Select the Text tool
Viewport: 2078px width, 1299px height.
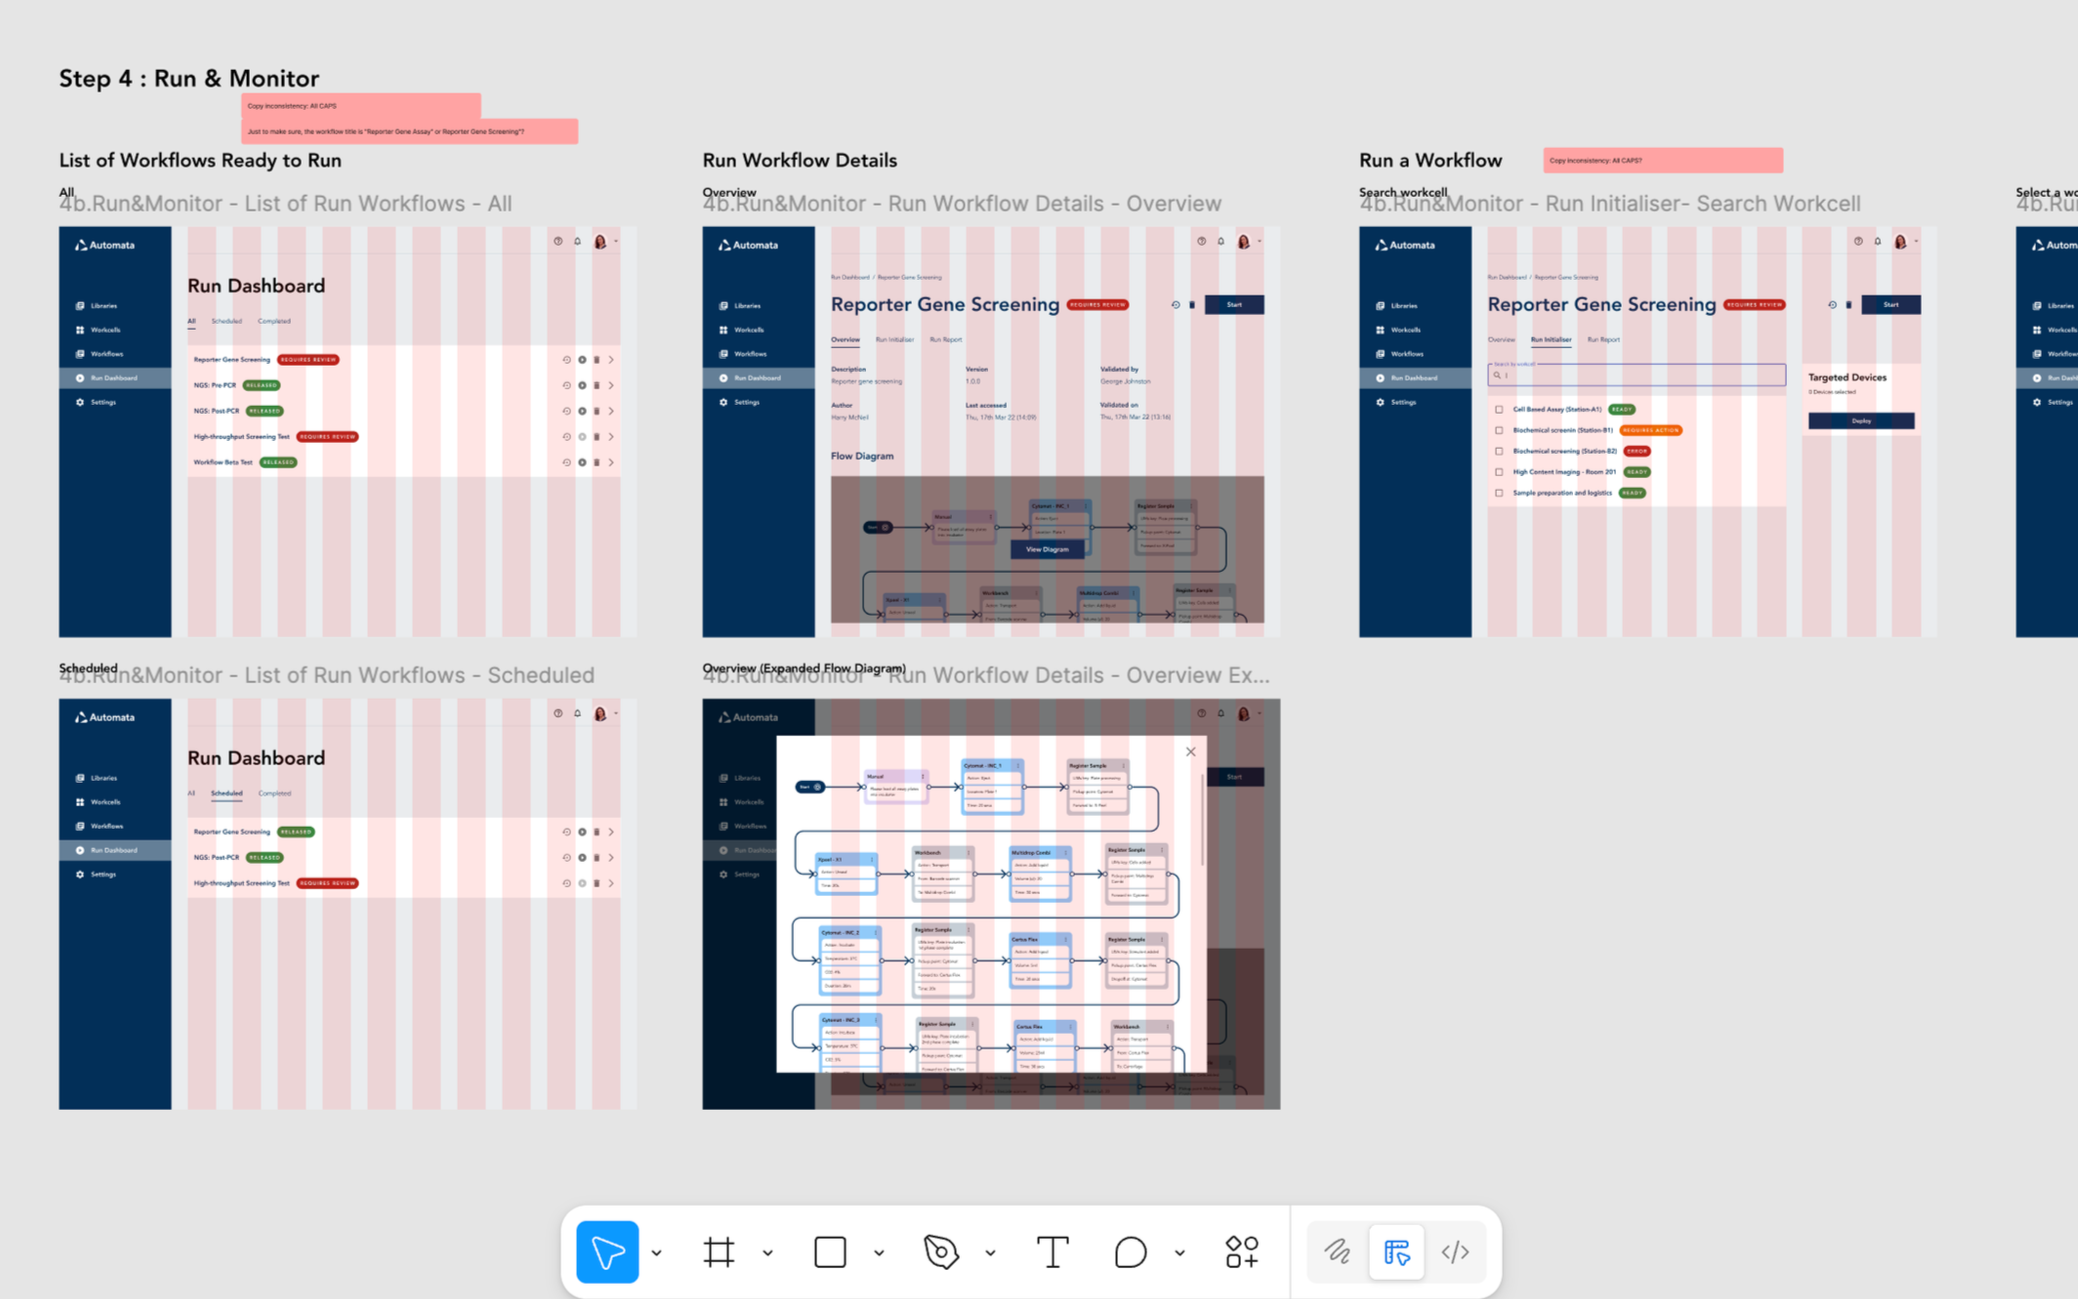point(1052,1251)
